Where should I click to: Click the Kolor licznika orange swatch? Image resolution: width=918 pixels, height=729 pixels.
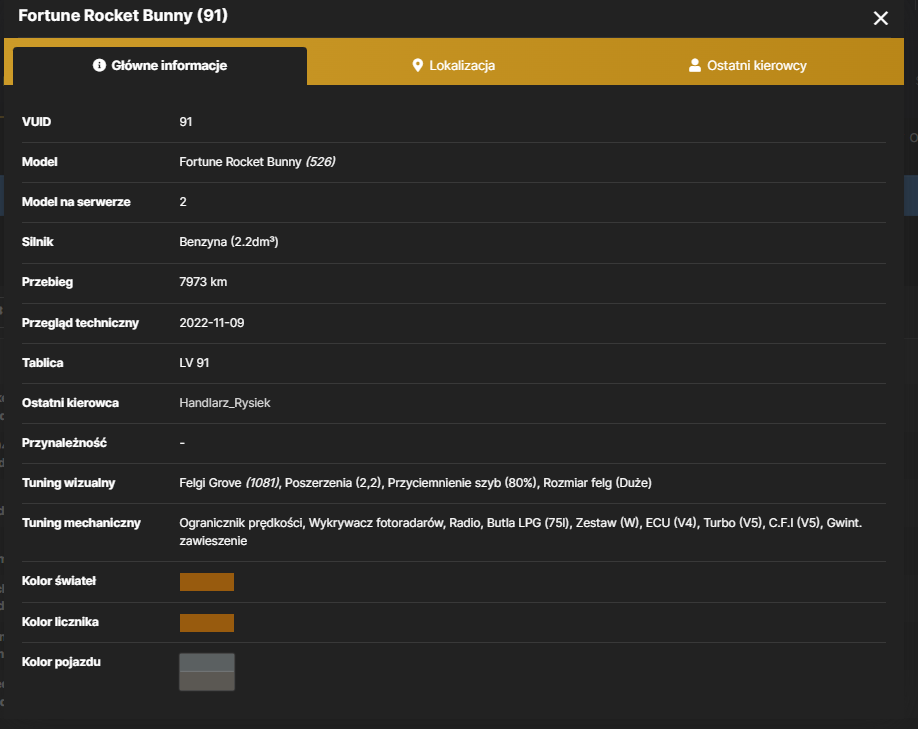coord(207,623)
